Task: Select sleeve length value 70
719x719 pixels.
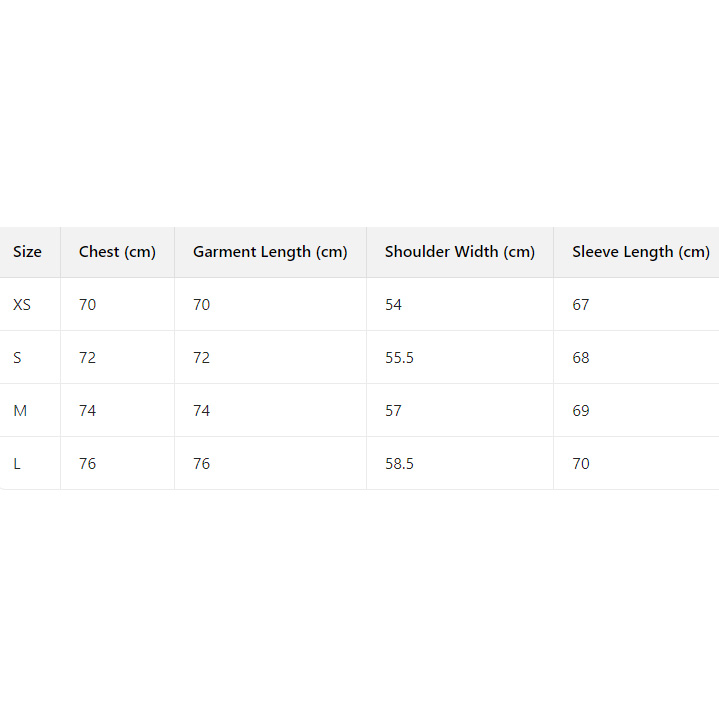Action: coord(581,464)
